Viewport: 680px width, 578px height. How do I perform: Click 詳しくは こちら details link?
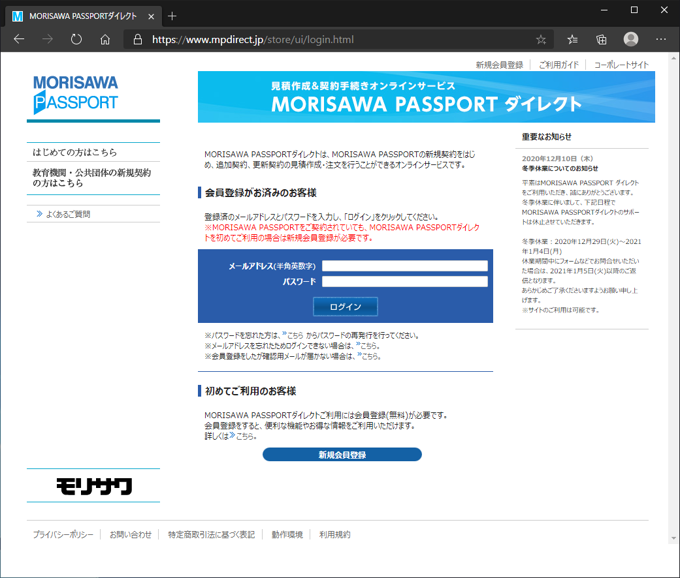(x=243, y=436)
